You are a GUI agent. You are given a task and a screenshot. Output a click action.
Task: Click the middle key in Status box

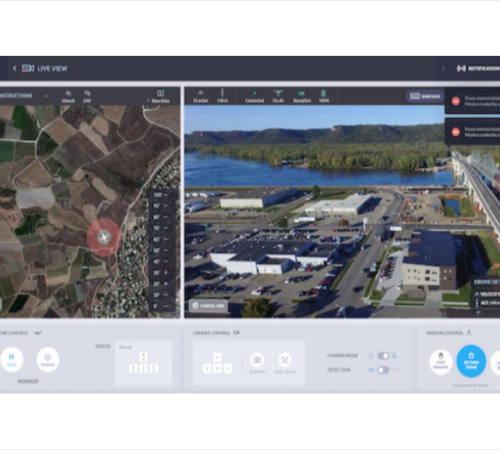click(143, 368)
